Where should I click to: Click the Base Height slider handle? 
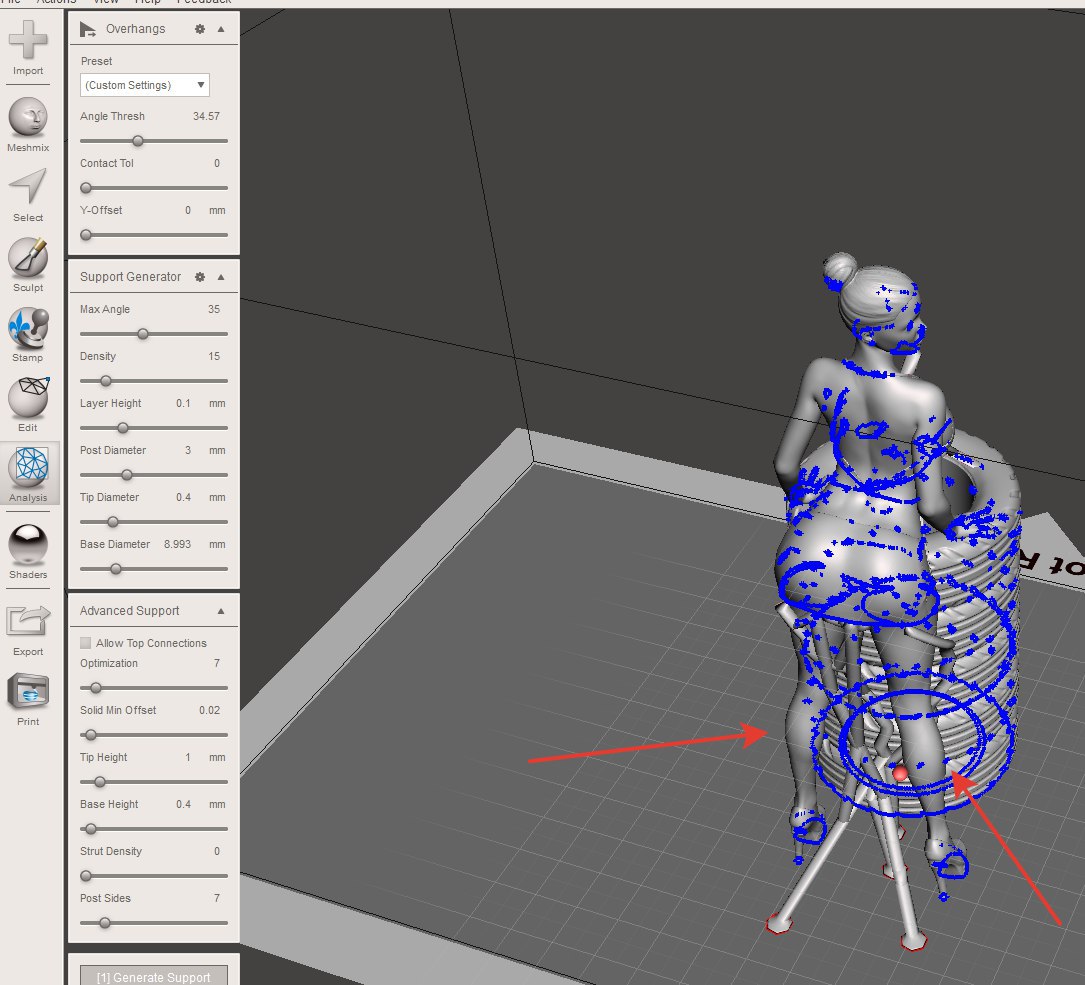(91, 830)
